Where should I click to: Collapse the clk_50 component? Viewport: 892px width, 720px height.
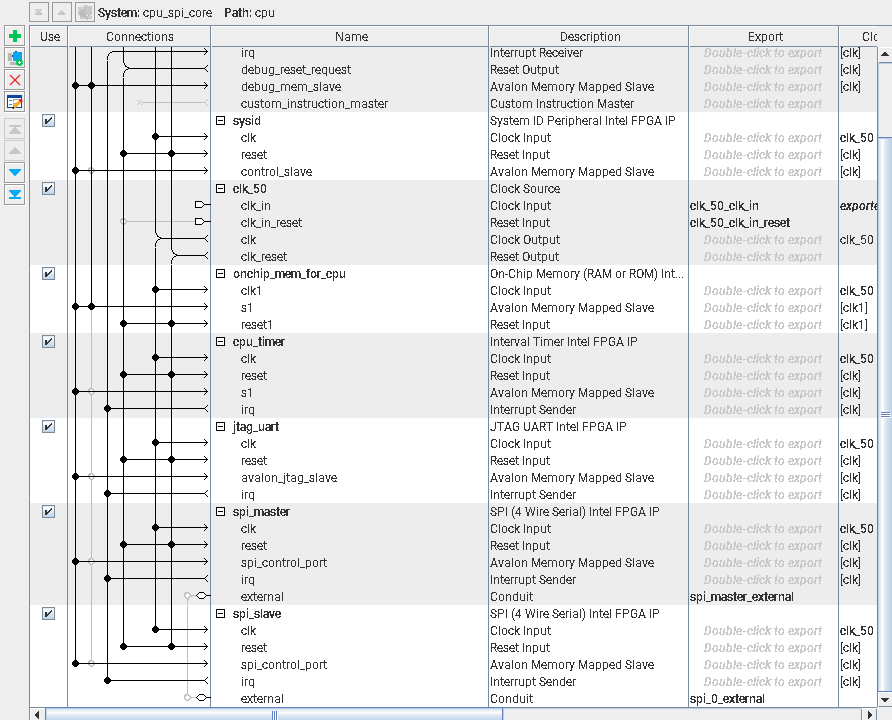pos(221,189)
